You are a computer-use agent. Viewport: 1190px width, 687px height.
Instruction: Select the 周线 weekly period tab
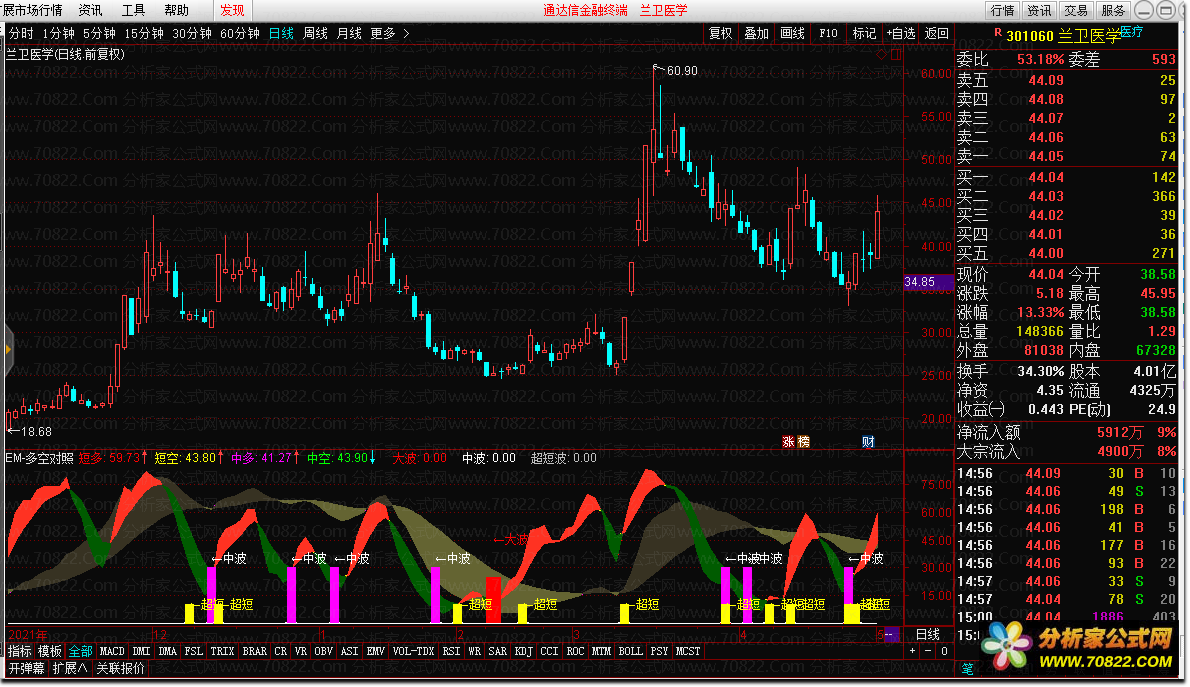316,33
